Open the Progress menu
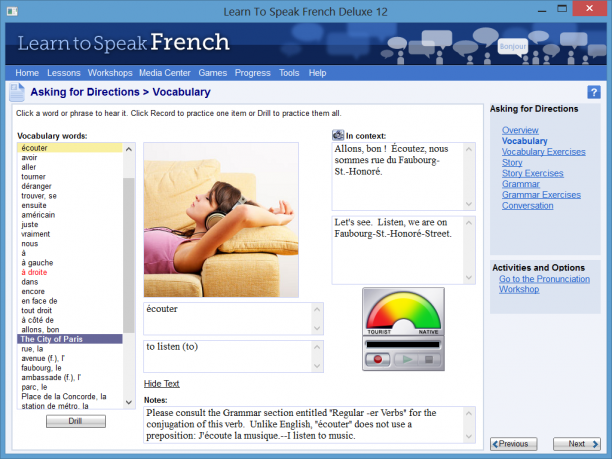 (253, 73)
